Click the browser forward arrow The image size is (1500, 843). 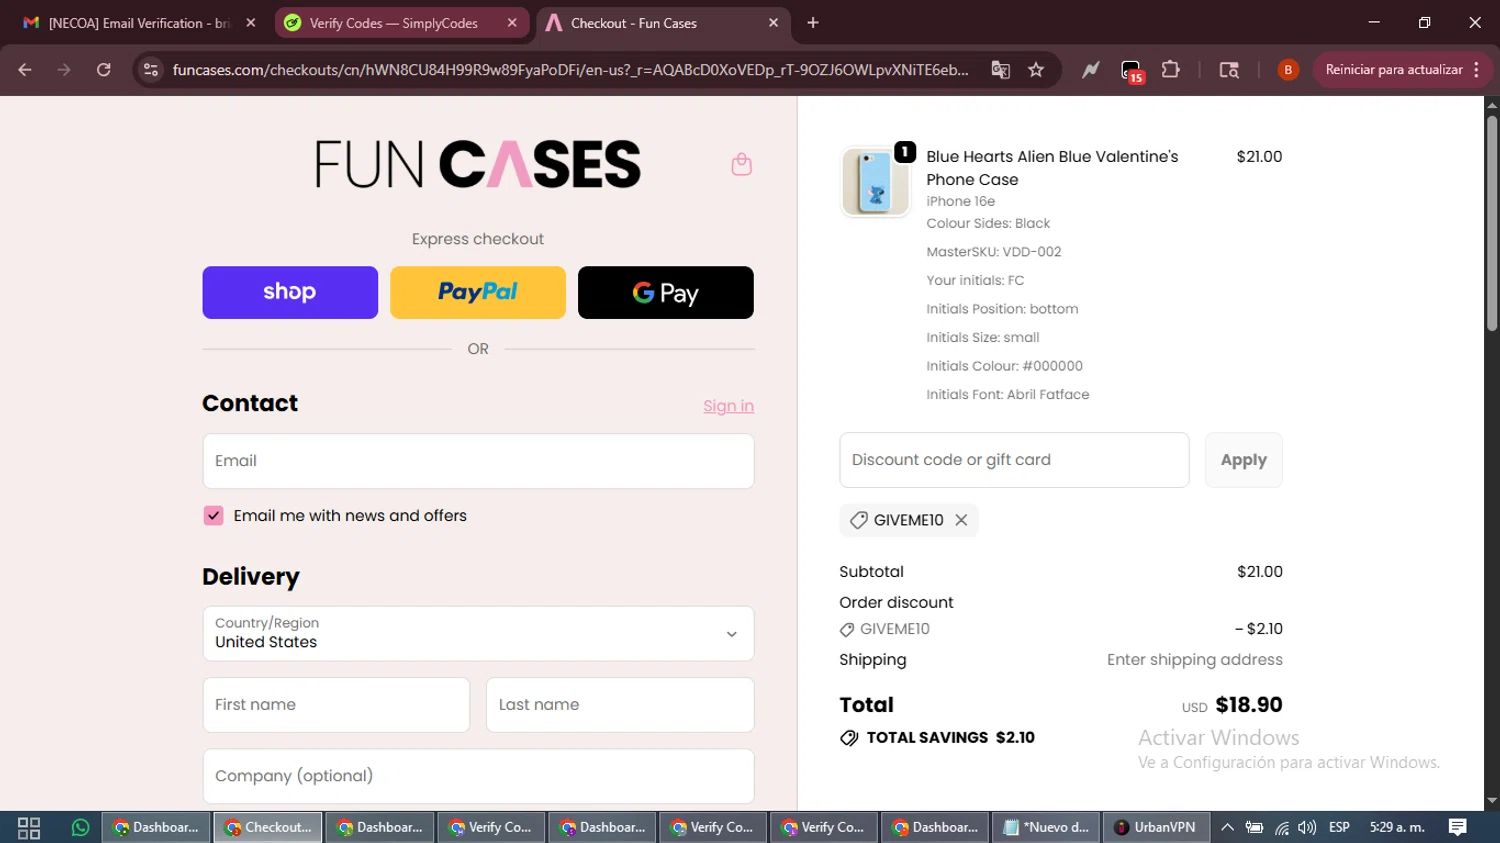click(64, 69)
